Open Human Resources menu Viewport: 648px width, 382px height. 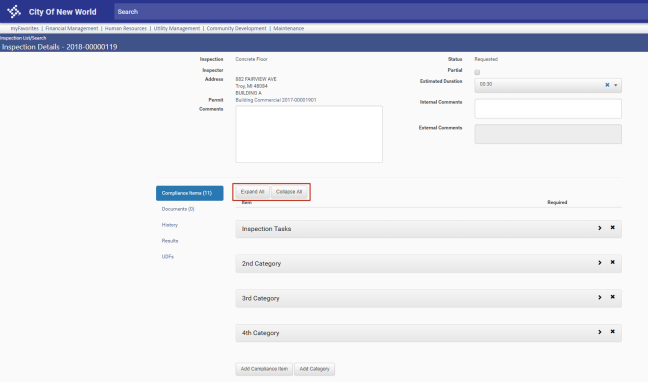tap(126, 29)
